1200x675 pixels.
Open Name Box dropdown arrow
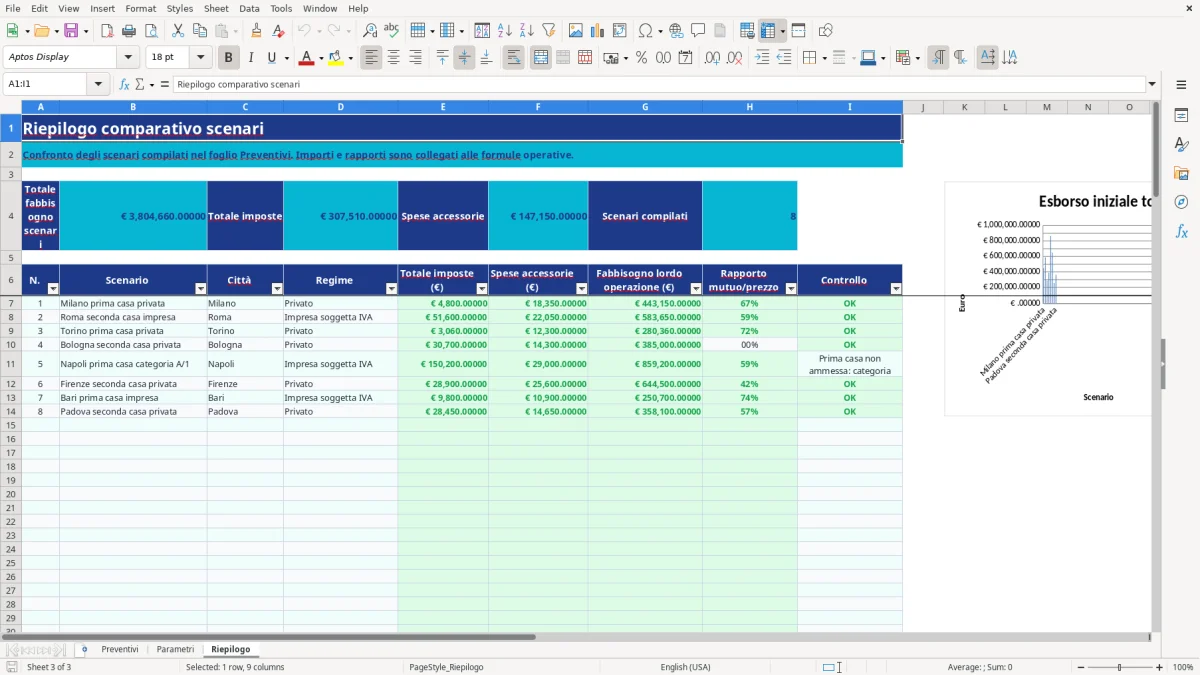98,84
